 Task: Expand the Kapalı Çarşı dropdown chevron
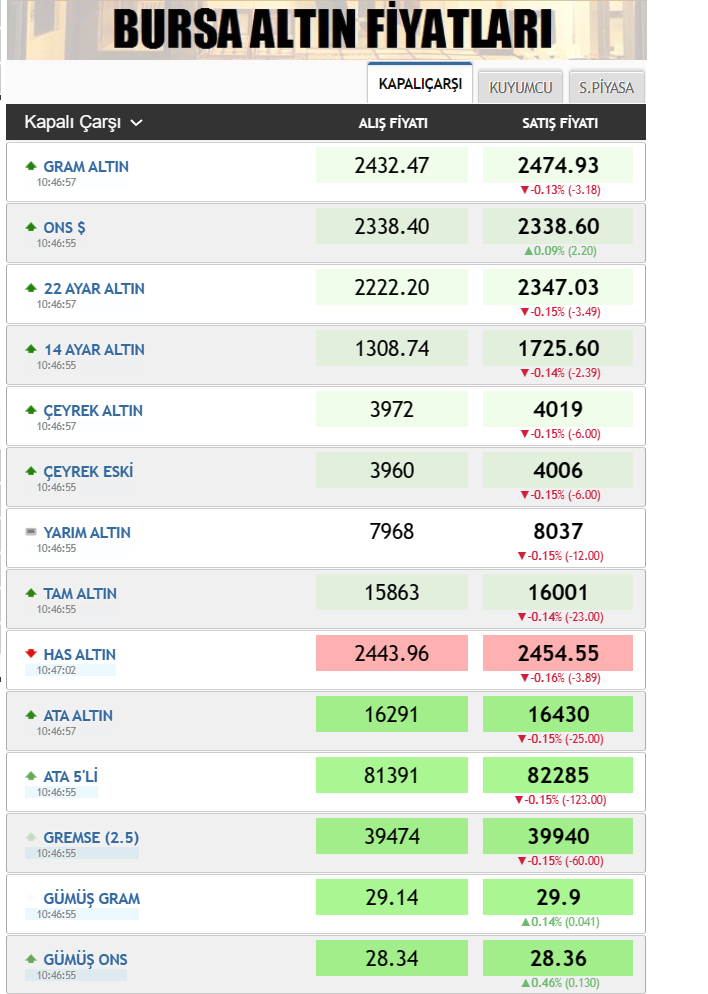(136, 123)
